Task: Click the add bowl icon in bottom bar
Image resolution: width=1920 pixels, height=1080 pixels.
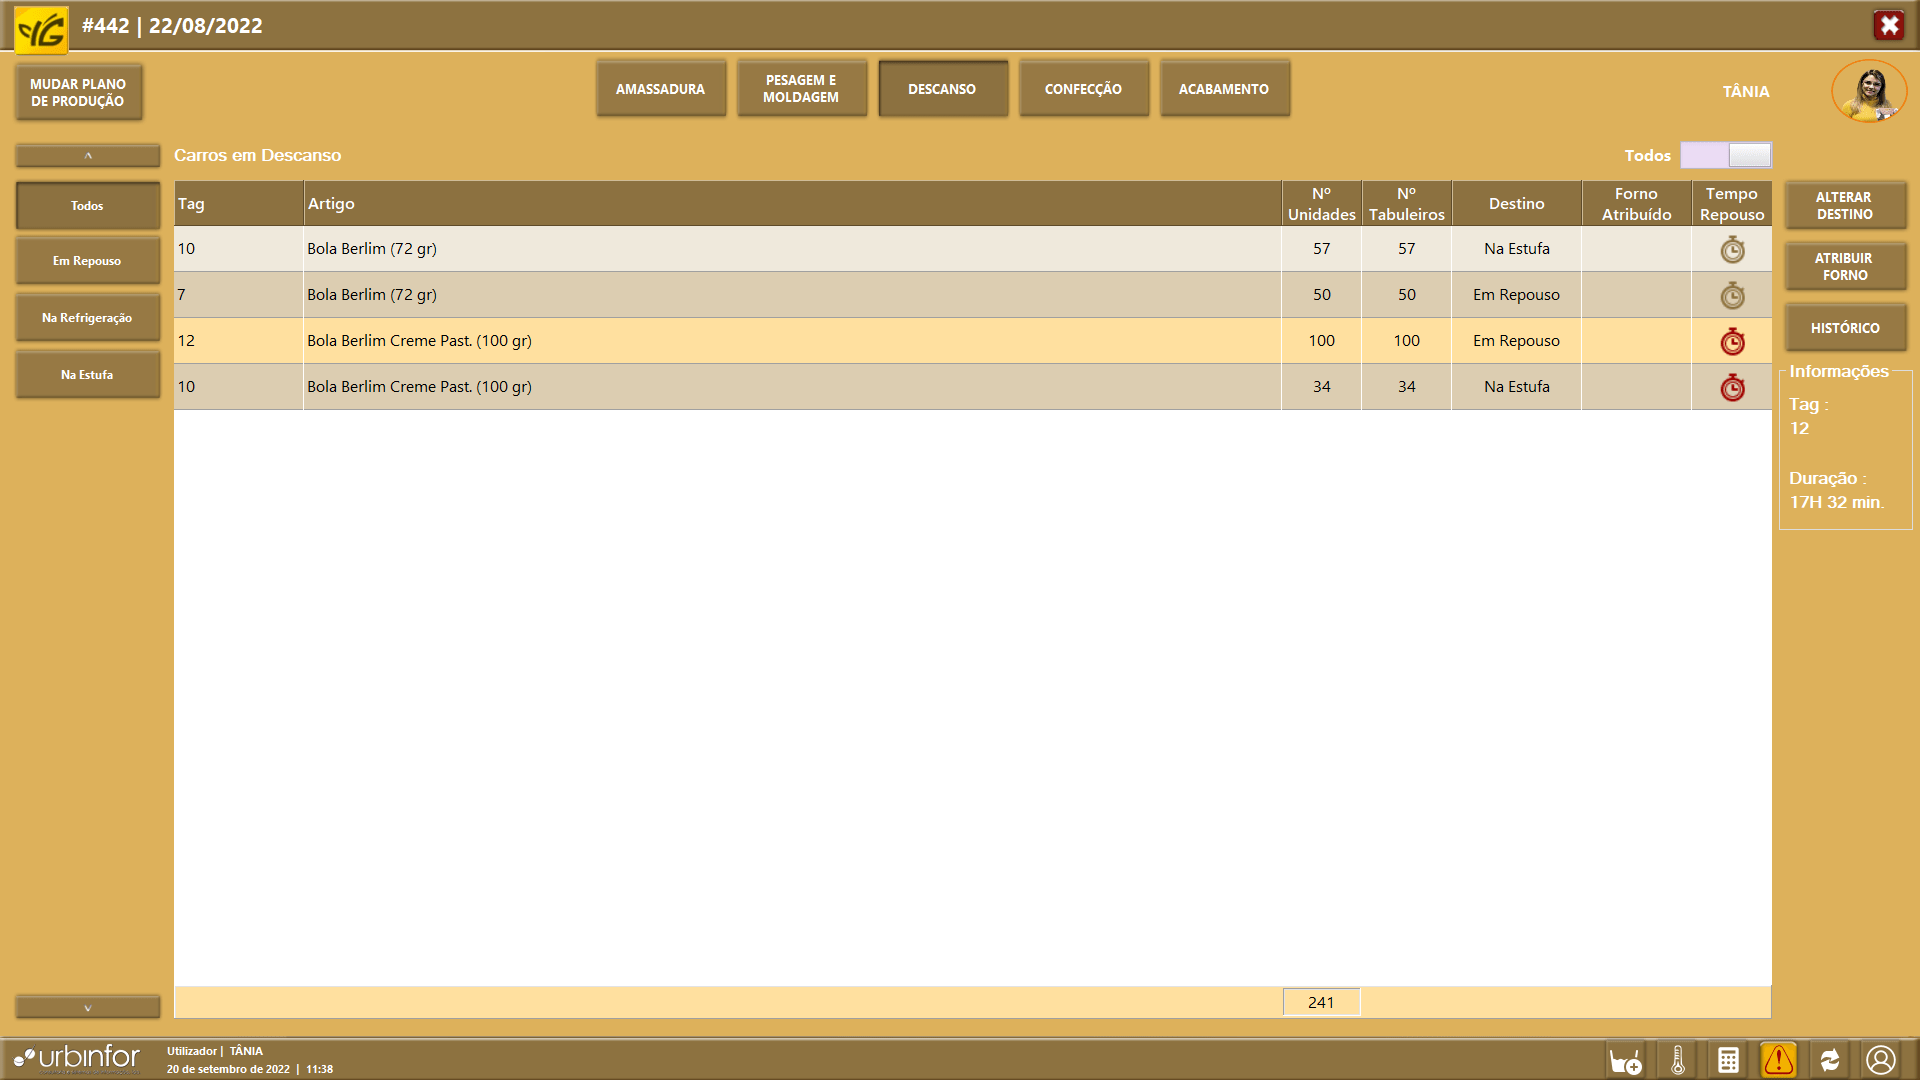Action: tap(1625, 1060)
